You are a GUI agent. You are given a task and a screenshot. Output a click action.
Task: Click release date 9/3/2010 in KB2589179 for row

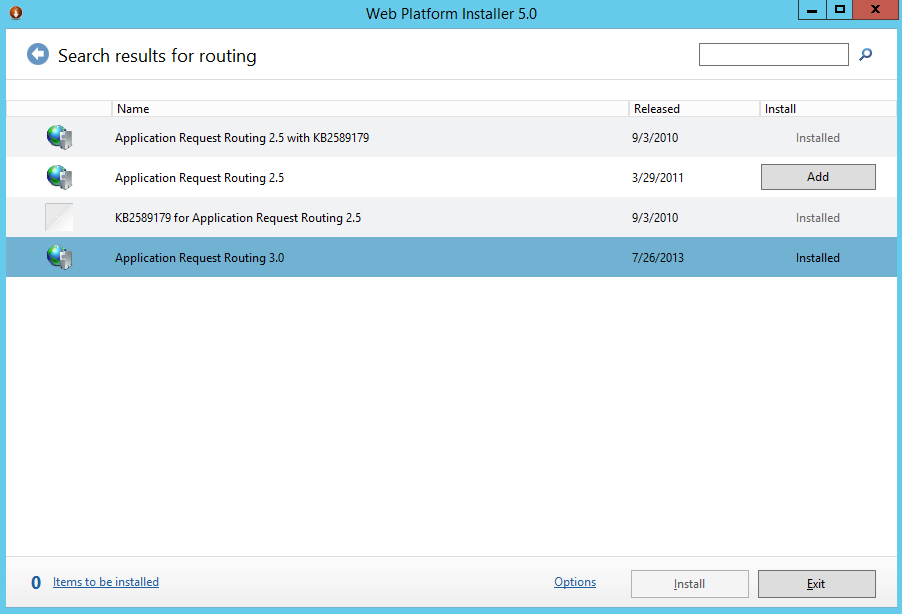click(x=655, y=218)
